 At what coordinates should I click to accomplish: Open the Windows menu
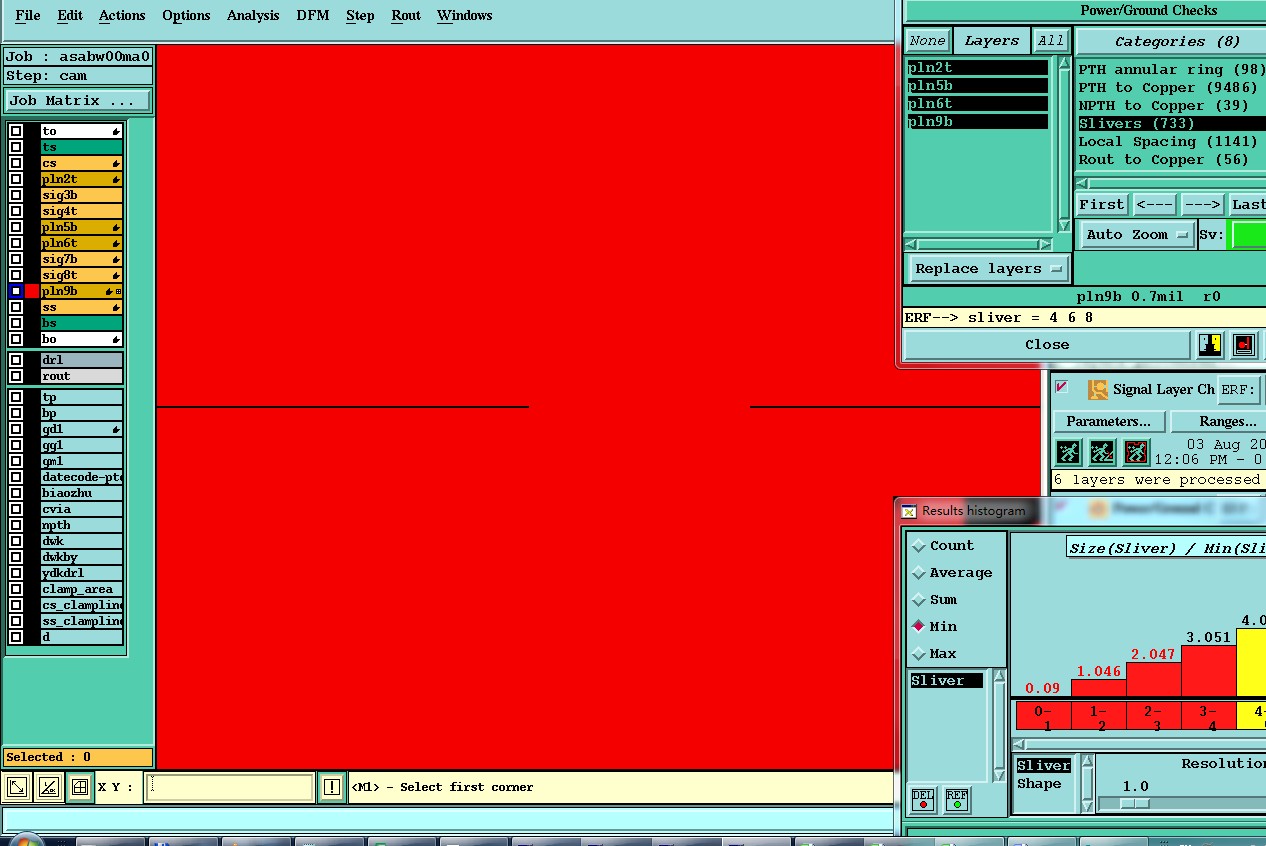click(x=465, y=16)
